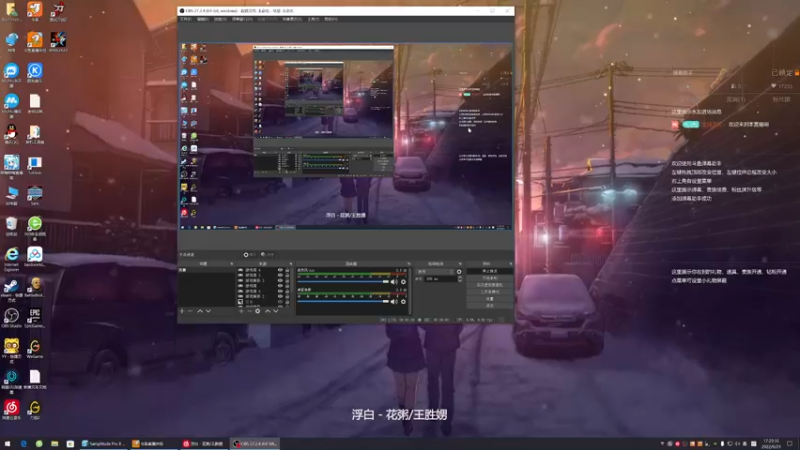The height and width of the screenshot is (450, 800).
Task: Open the scene transition properties gear
Action: coord(459,271)
